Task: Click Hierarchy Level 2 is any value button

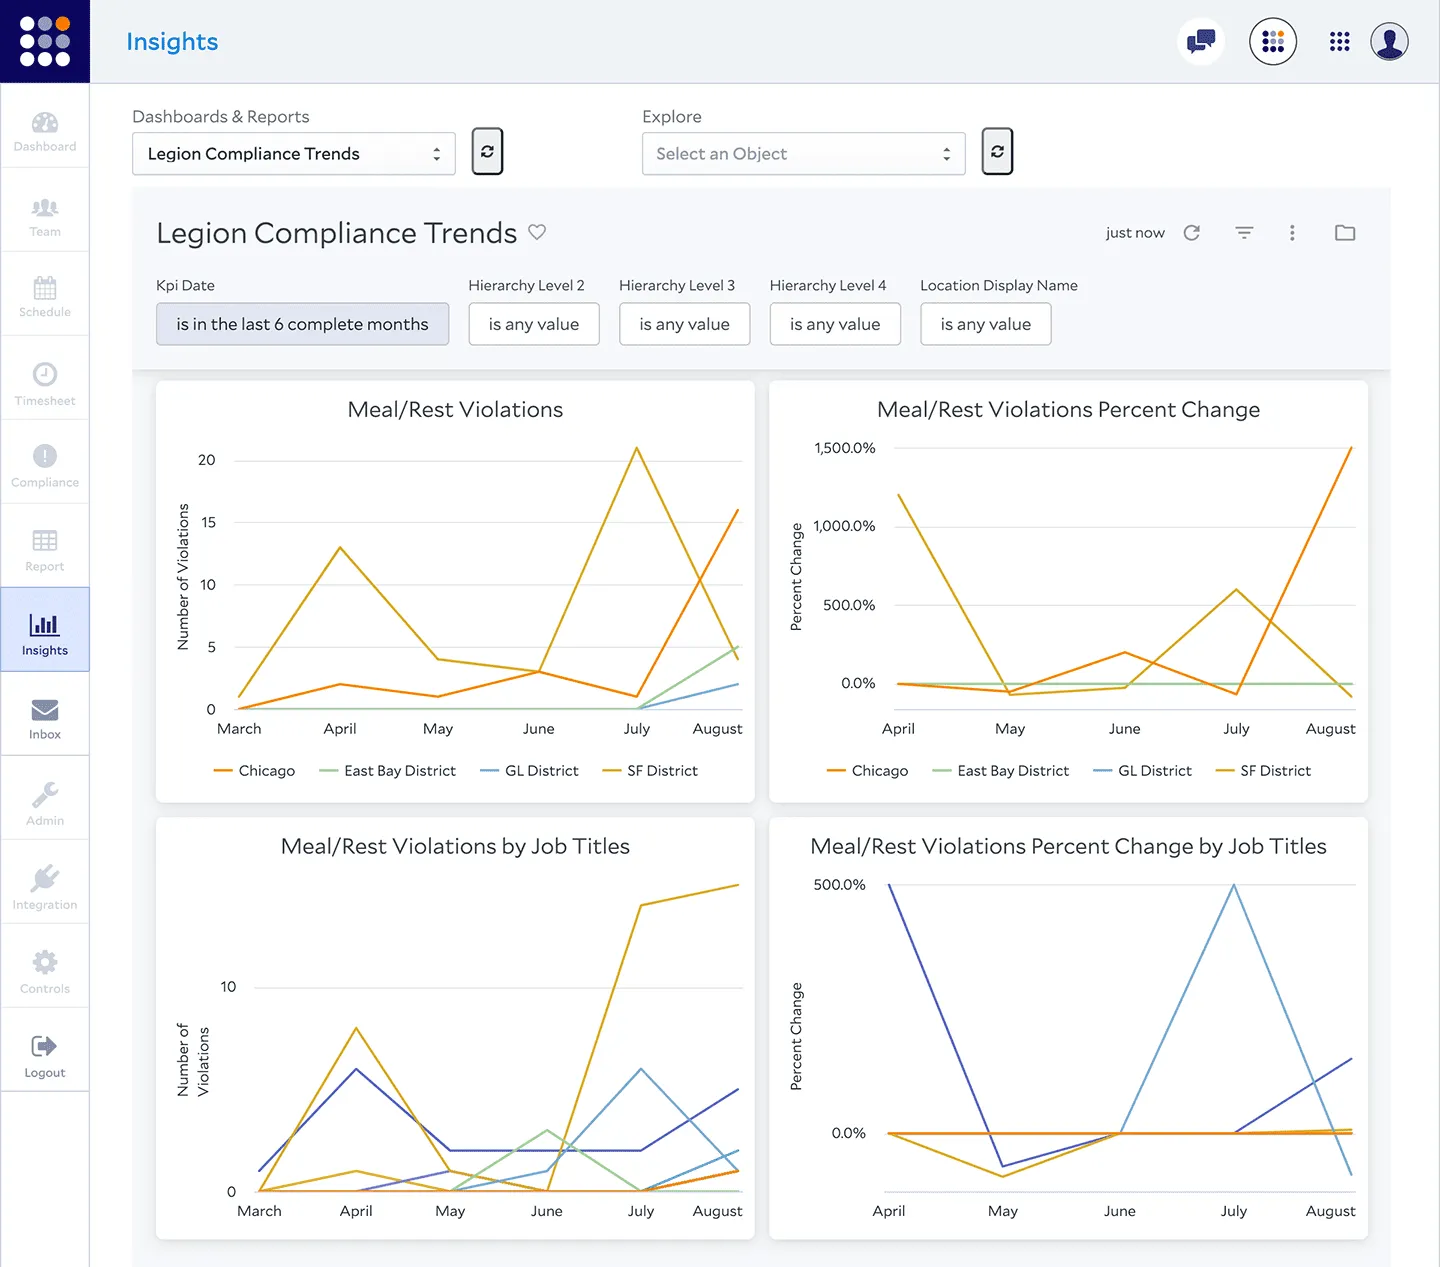Action: point(533,324)
